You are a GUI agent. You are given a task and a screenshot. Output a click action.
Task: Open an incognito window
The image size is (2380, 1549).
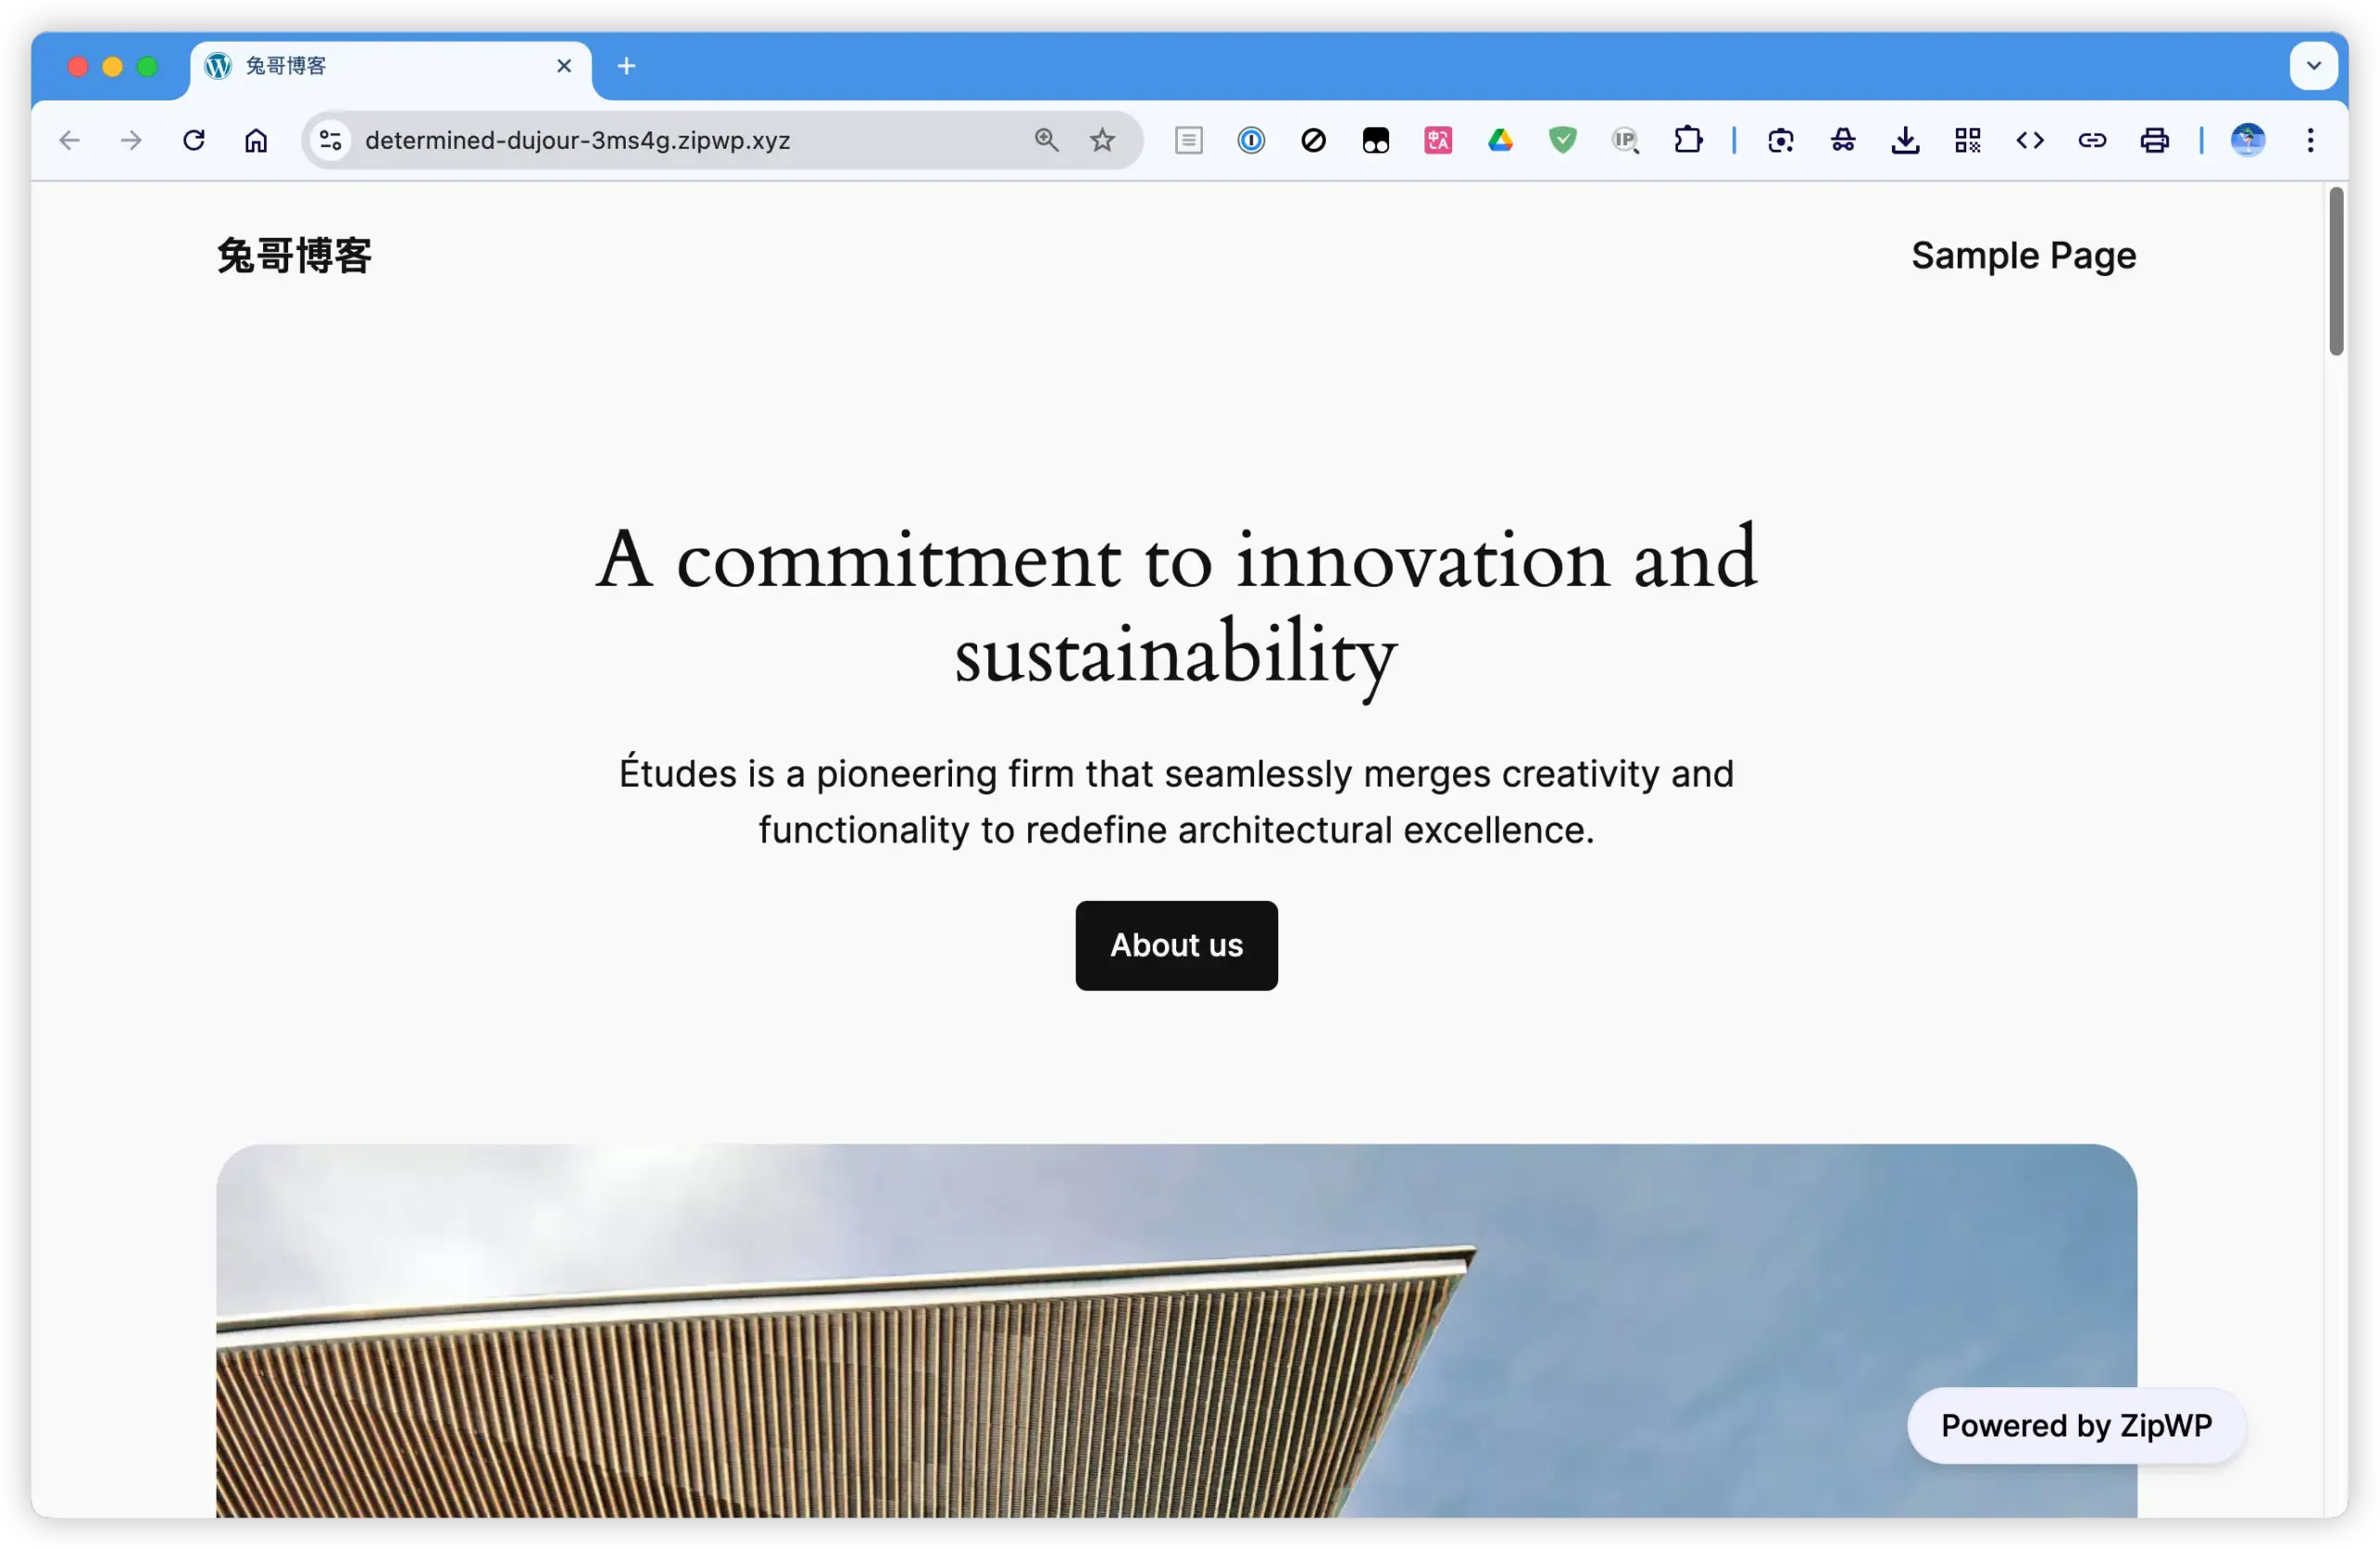[x=1843, y=140]
